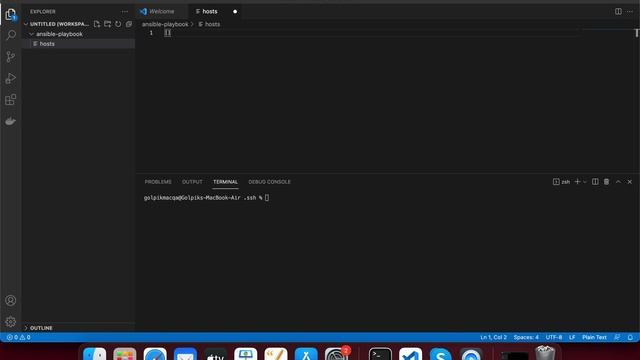Screen dimensions: 640x360
Task: Click the ansible-playbook breadcrumb
Action: click(x=165, y=24)
